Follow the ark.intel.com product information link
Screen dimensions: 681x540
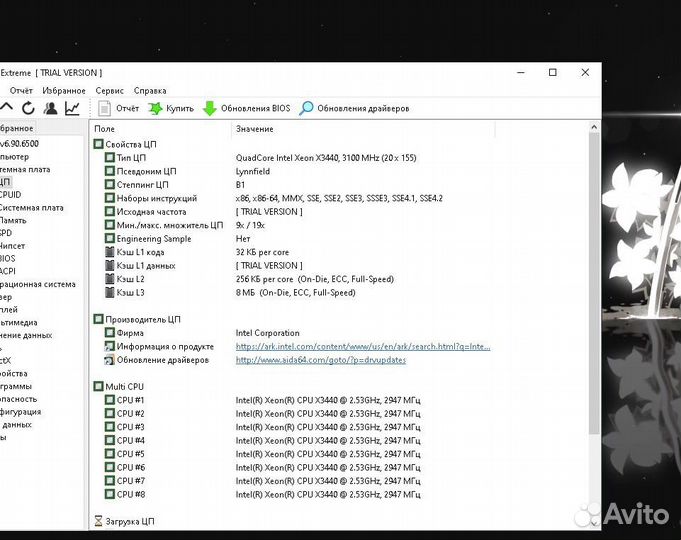(363, 347)
